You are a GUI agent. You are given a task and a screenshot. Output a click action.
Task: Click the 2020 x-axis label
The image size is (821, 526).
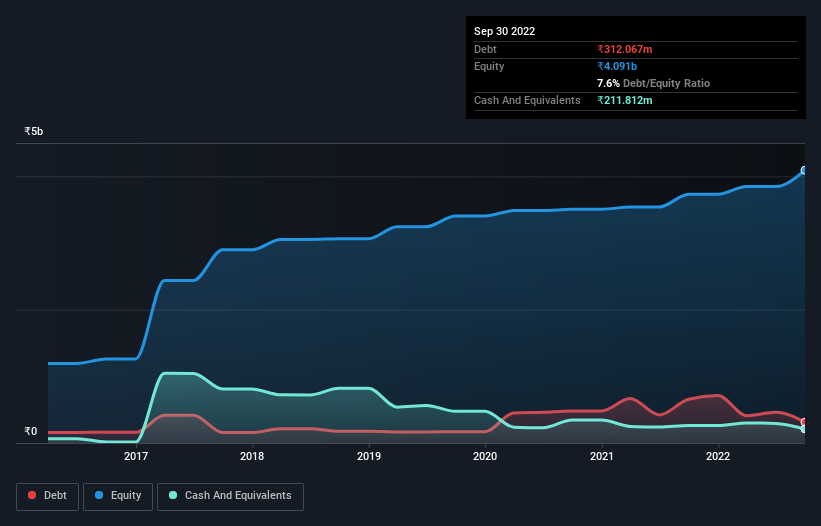pos(485,456)
